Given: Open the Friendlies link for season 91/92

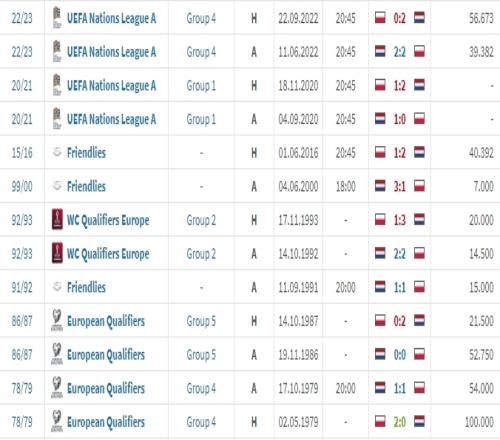Looking at the screenshot, I should pyautogui.click(x=86, y=287).
